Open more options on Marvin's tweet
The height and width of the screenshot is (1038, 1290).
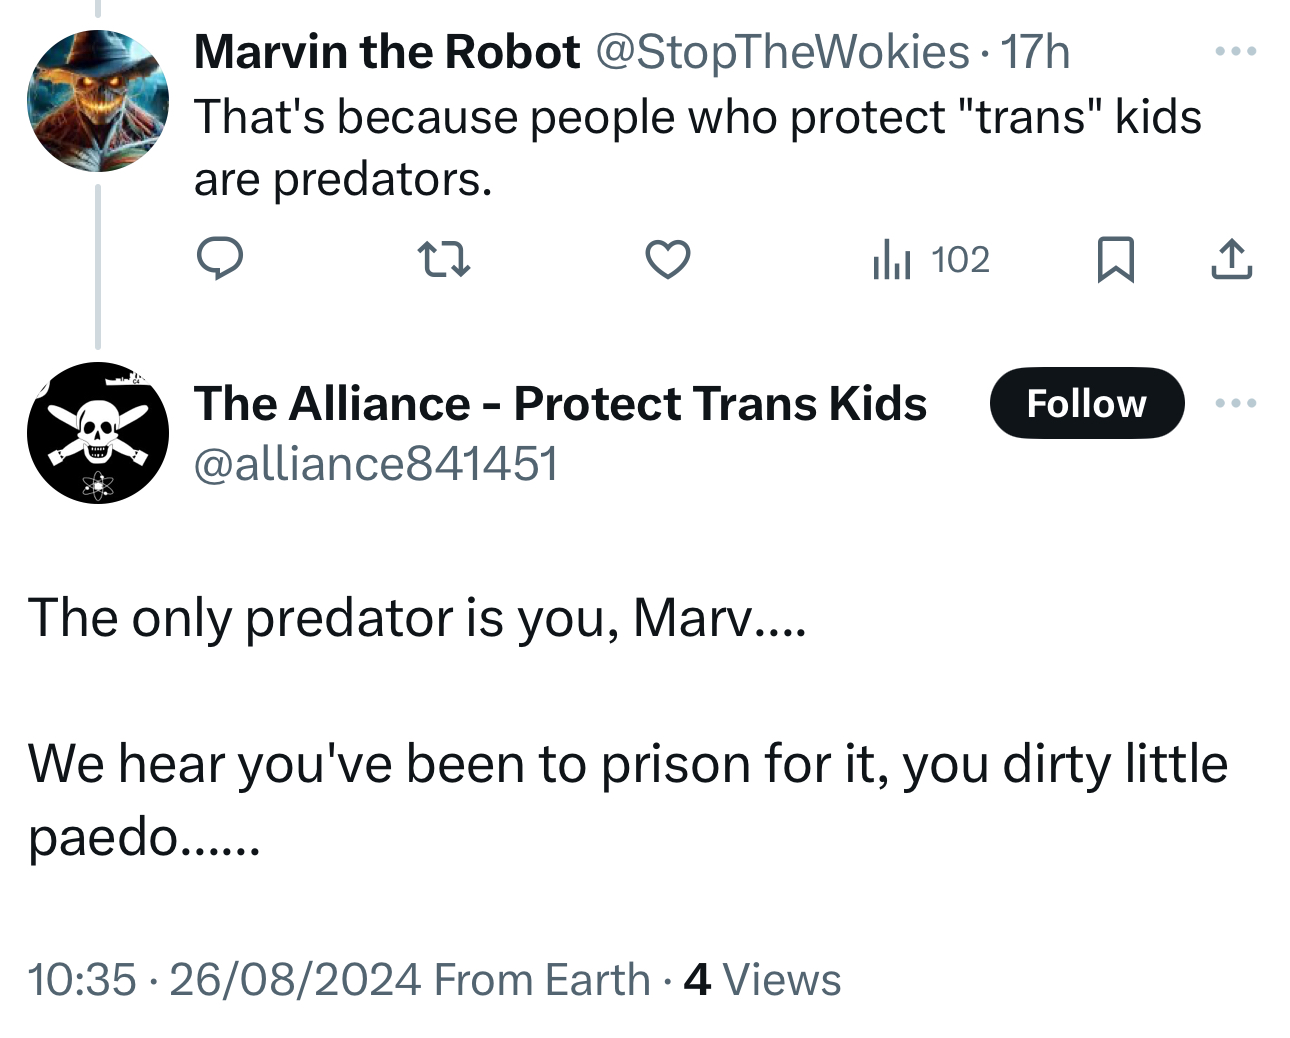pos(1236,51)
